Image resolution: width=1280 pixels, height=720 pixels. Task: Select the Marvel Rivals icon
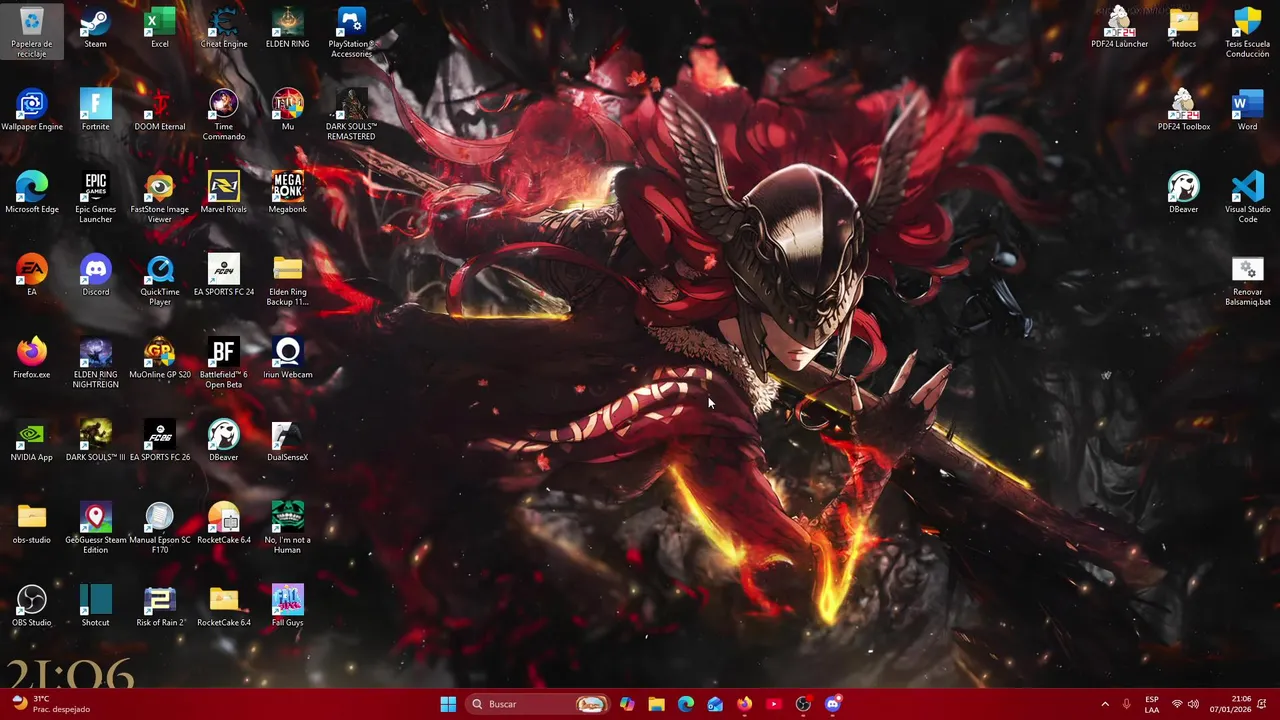(x=224, y=193)
